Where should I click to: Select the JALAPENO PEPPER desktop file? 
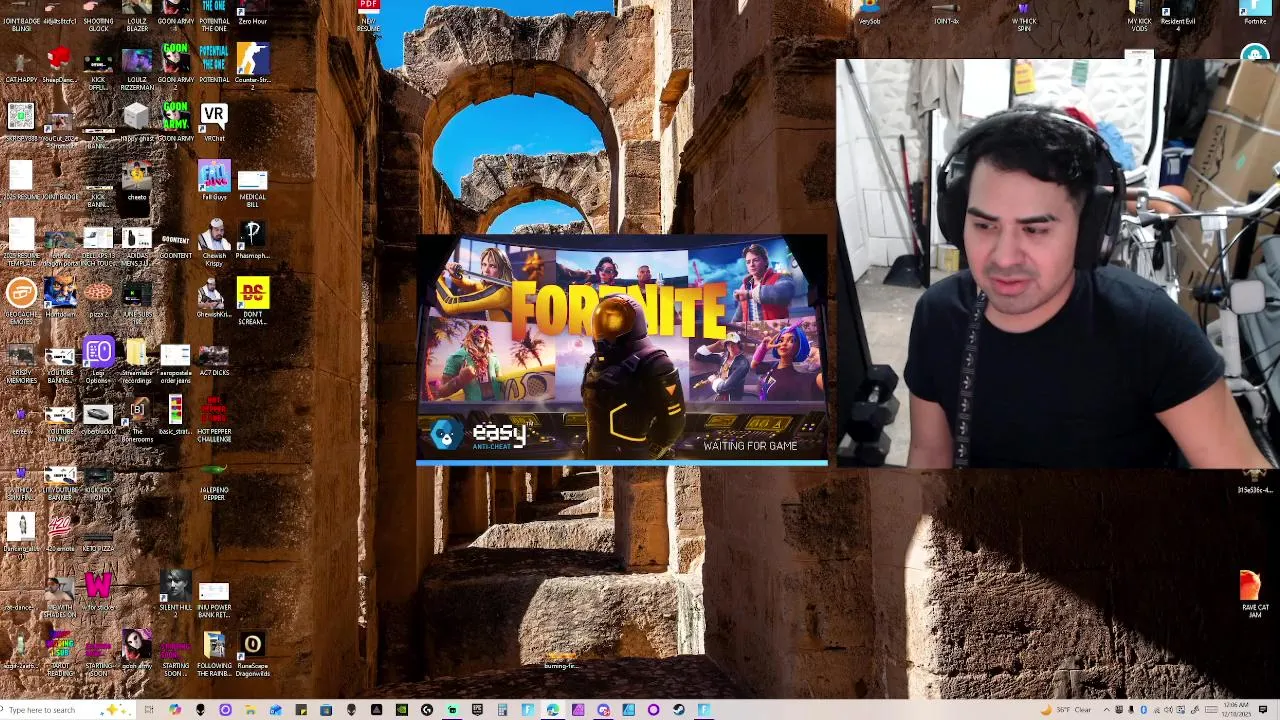tap(214, 481)
